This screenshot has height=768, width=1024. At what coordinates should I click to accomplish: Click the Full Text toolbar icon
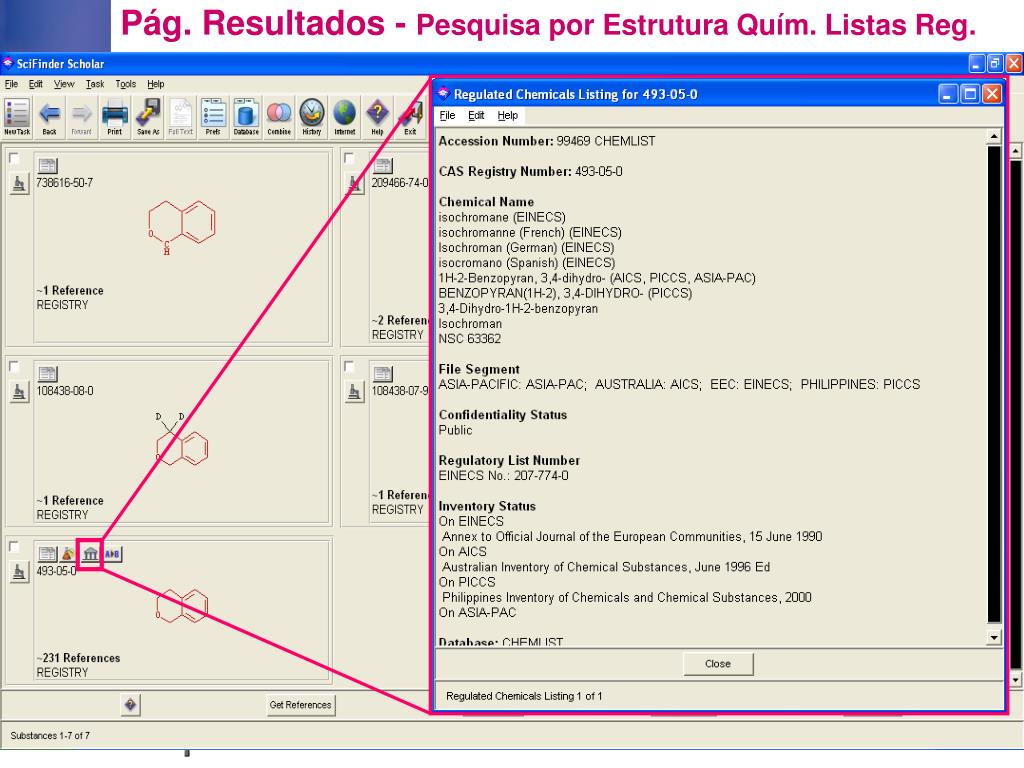coord(181,116)
